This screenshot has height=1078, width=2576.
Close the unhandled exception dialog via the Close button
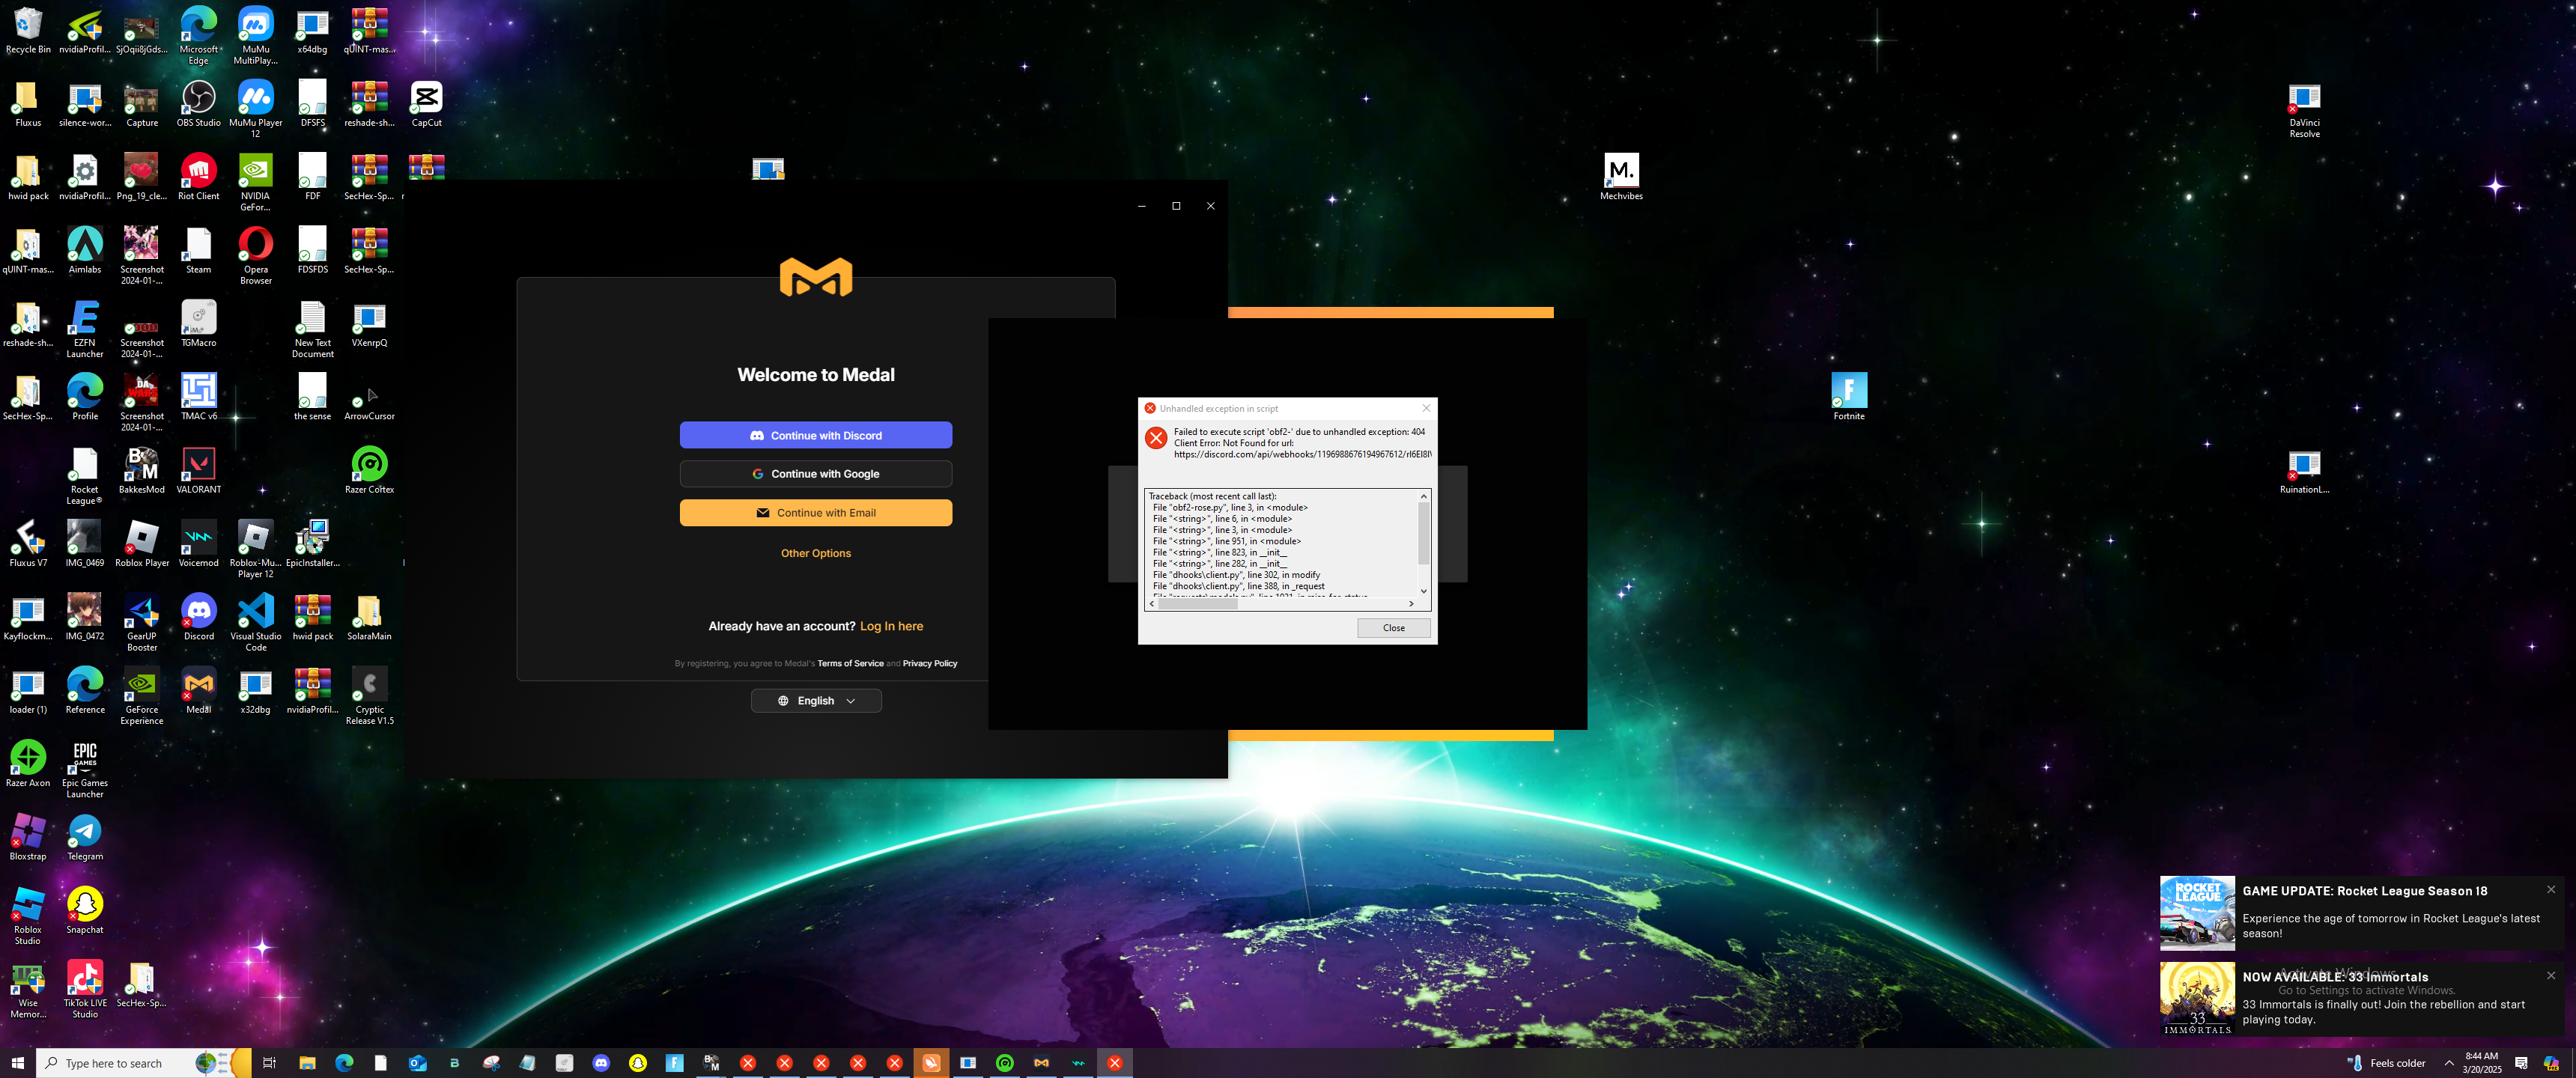1393,628
